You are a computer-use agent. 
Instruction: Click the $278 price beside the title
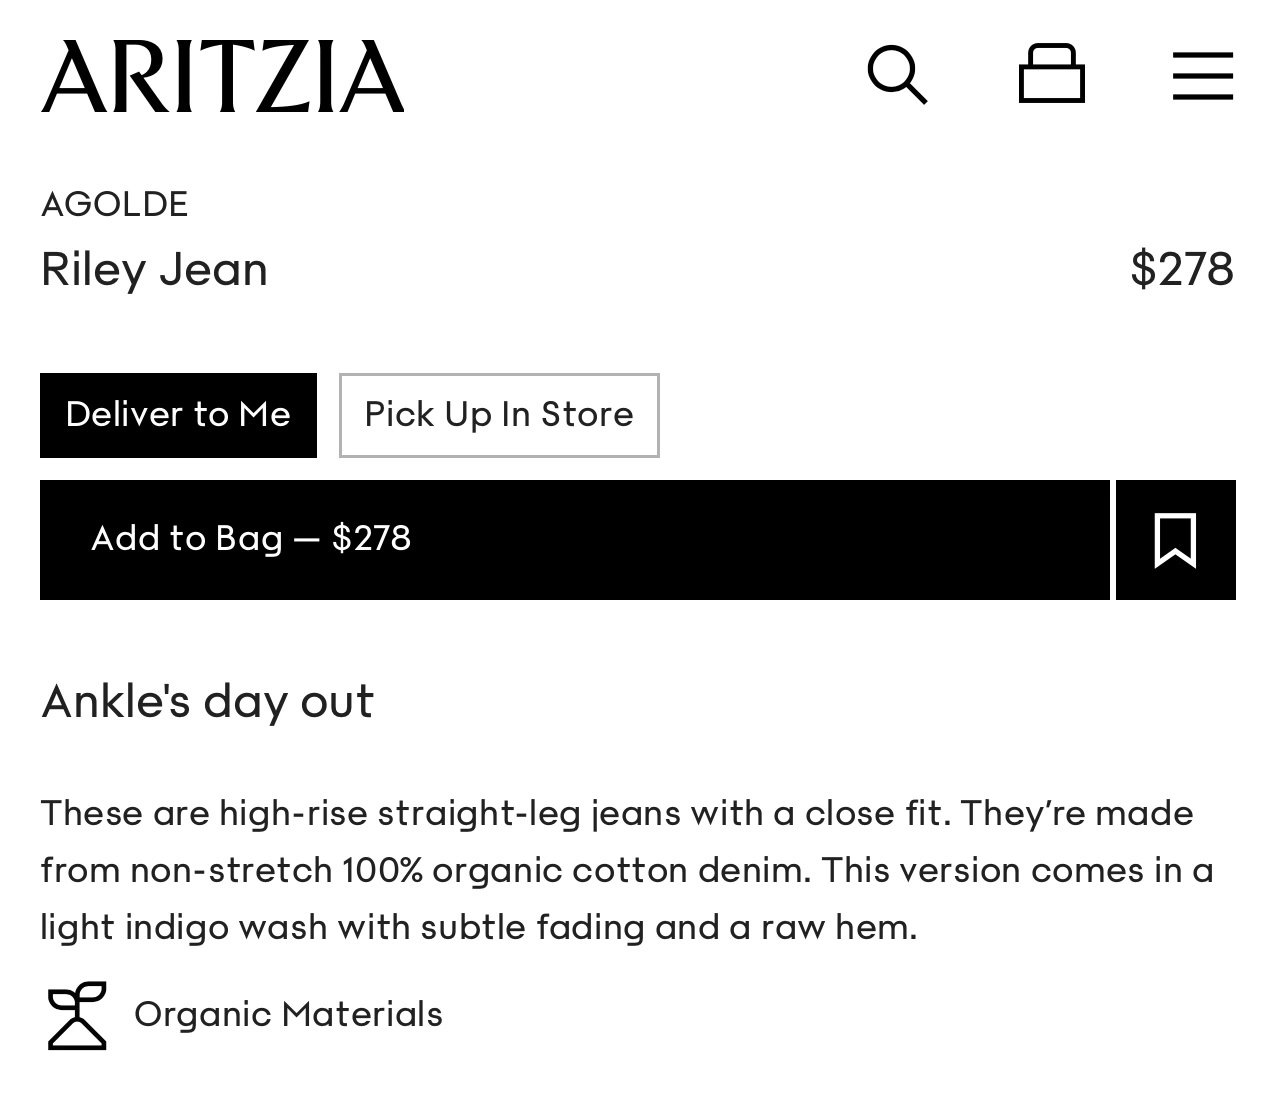click(1181, 269)
